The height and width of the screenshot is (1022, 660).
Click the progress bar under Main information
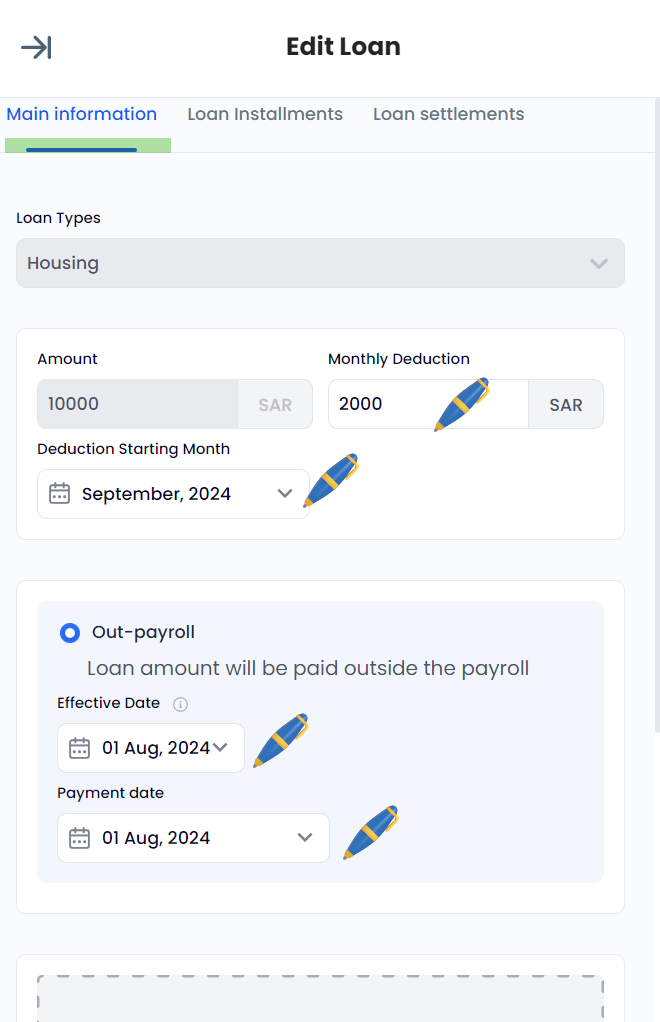click(x=87, y=146)
